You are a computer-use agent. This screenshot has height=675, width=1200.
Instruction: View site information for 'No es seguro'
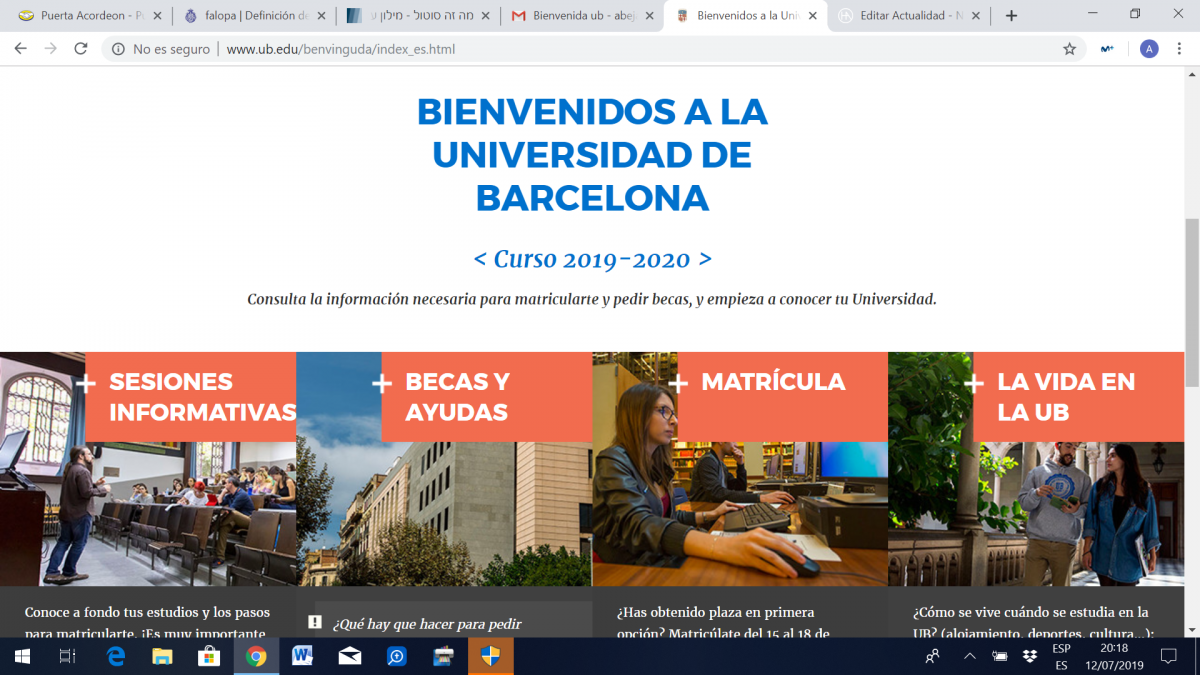[160, 49]
